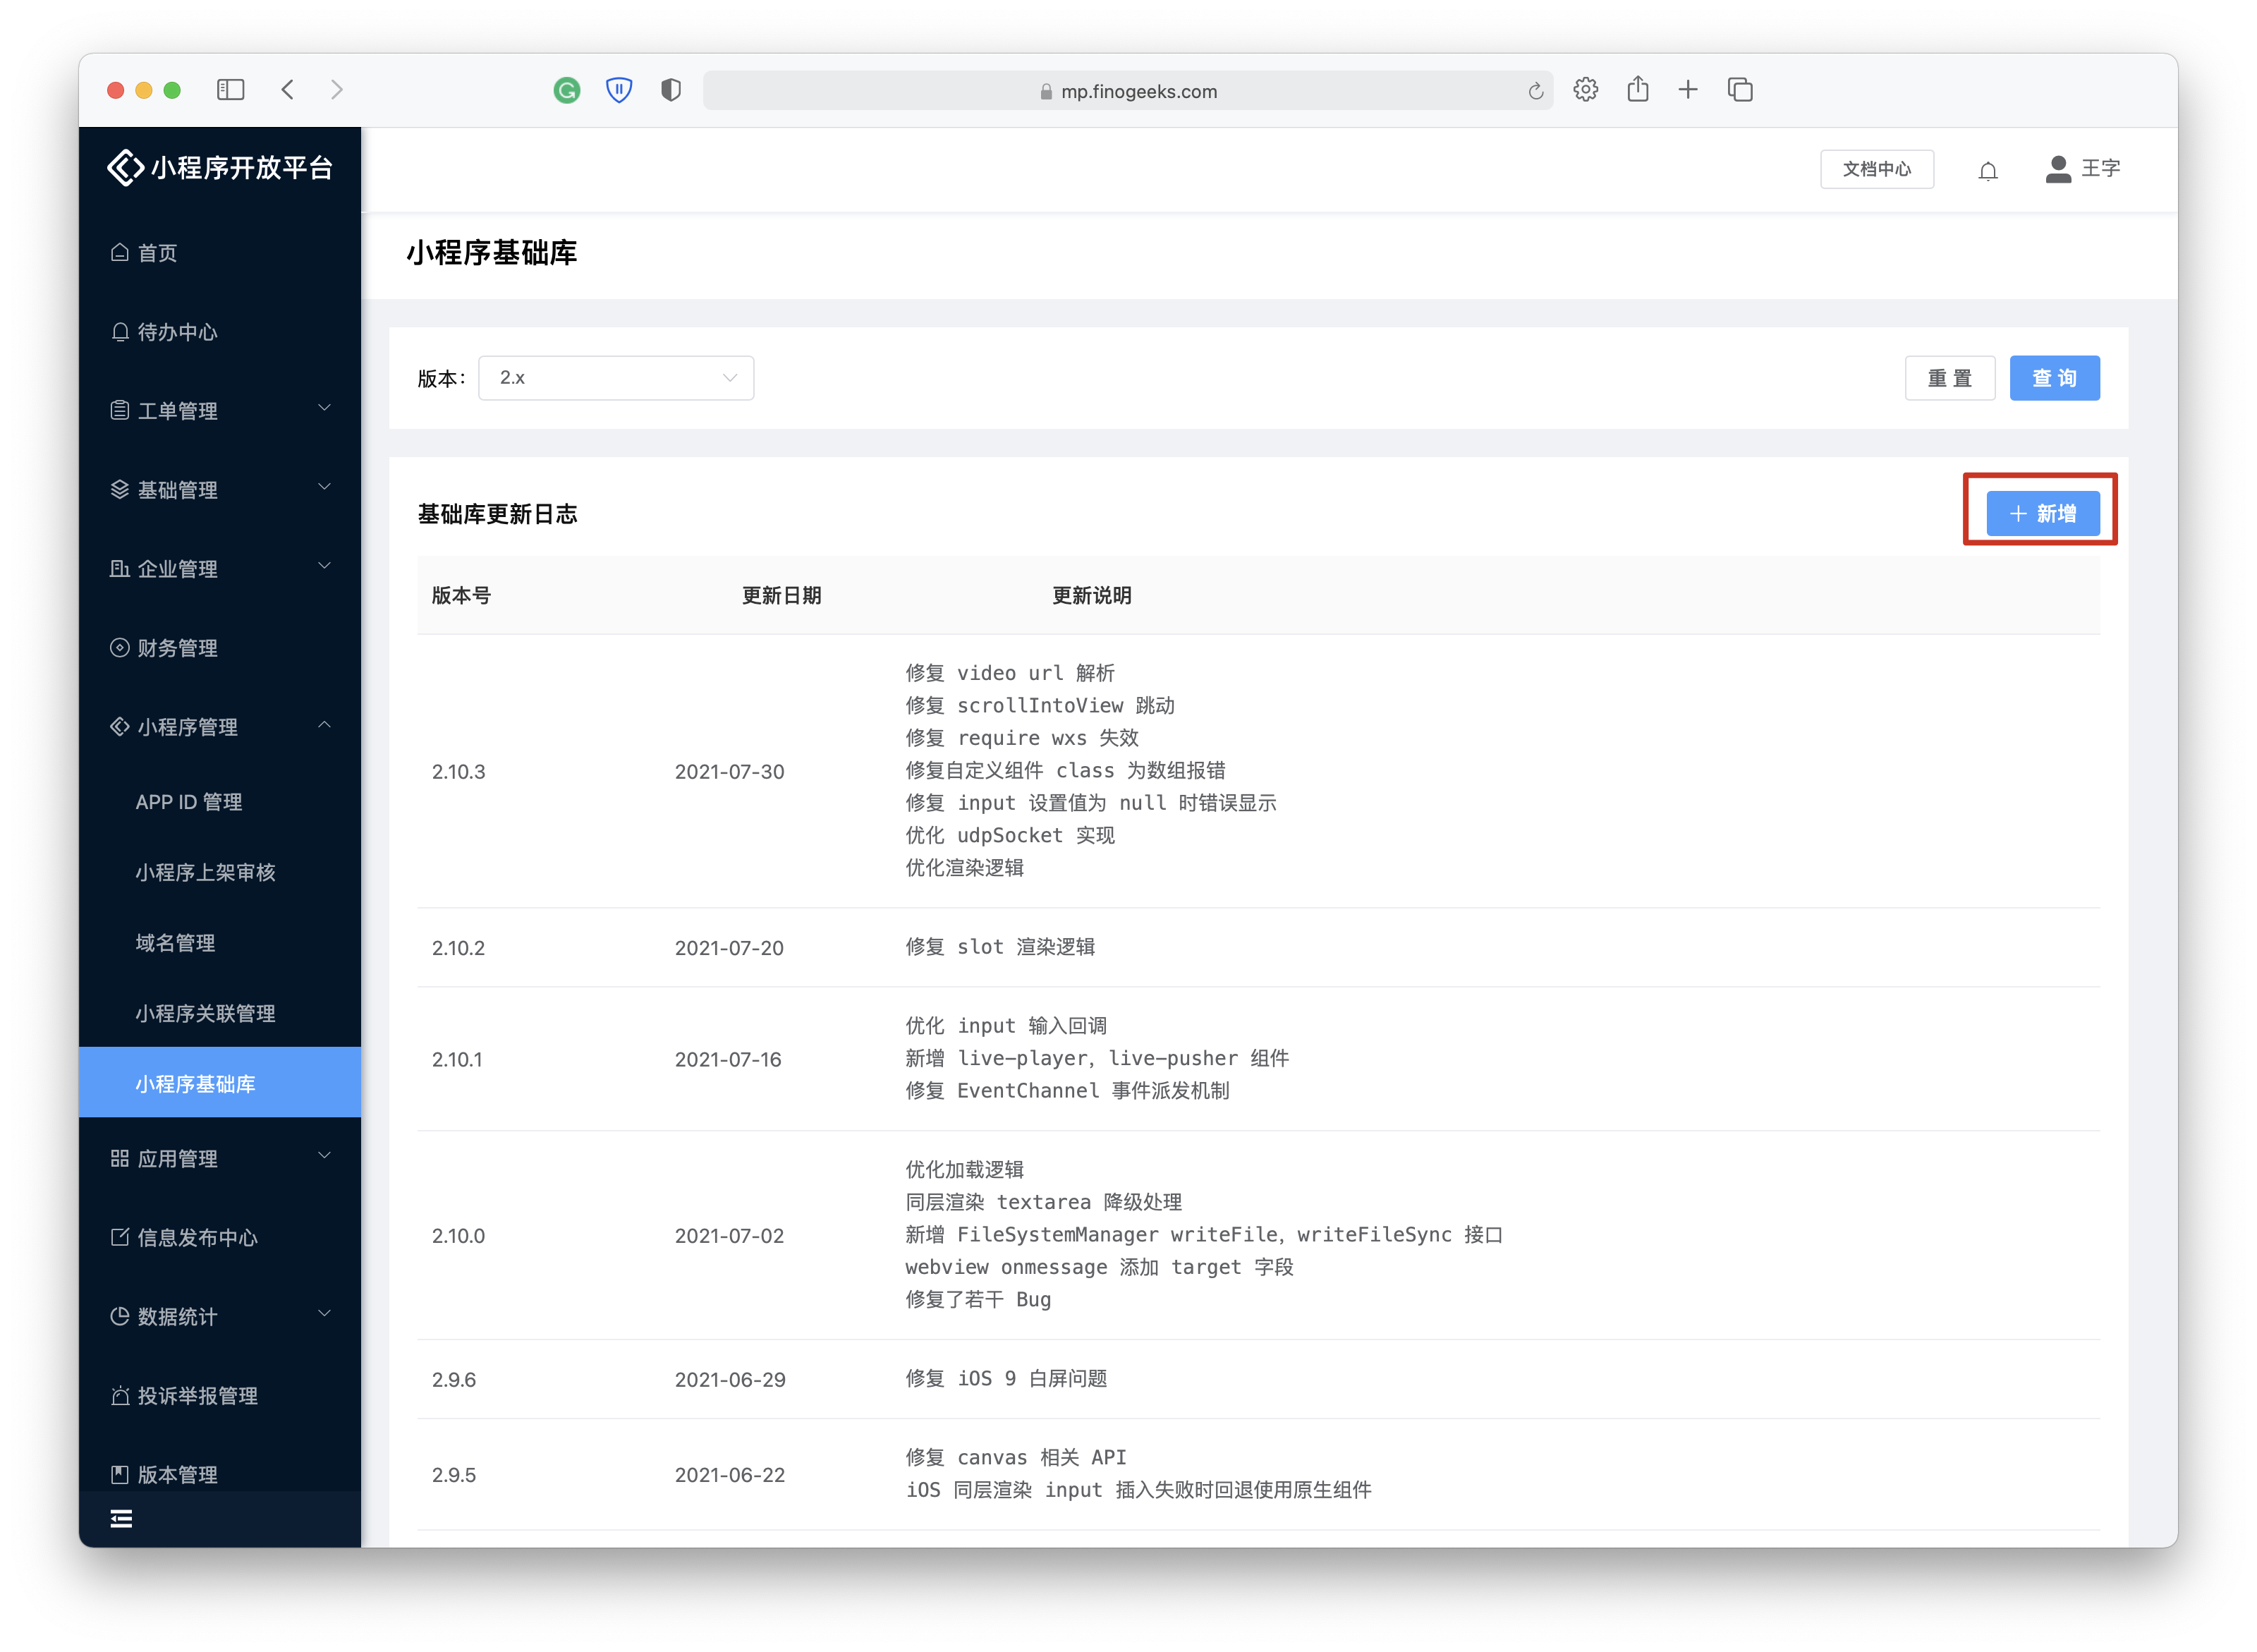
Task: Click the user avatar icon for 王字
Action: point(2057,169)
